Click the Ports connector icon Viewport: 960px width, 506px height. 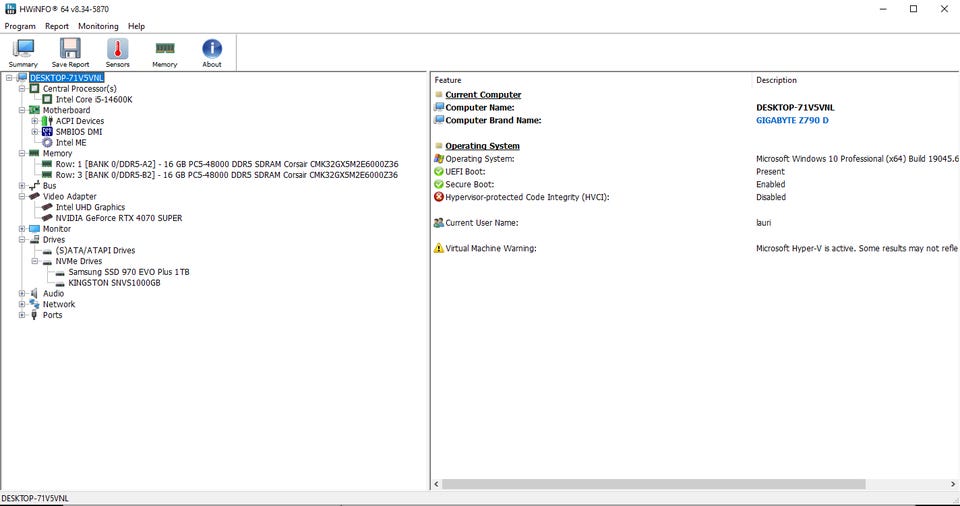pyautogui.click(x=34, y=315)
